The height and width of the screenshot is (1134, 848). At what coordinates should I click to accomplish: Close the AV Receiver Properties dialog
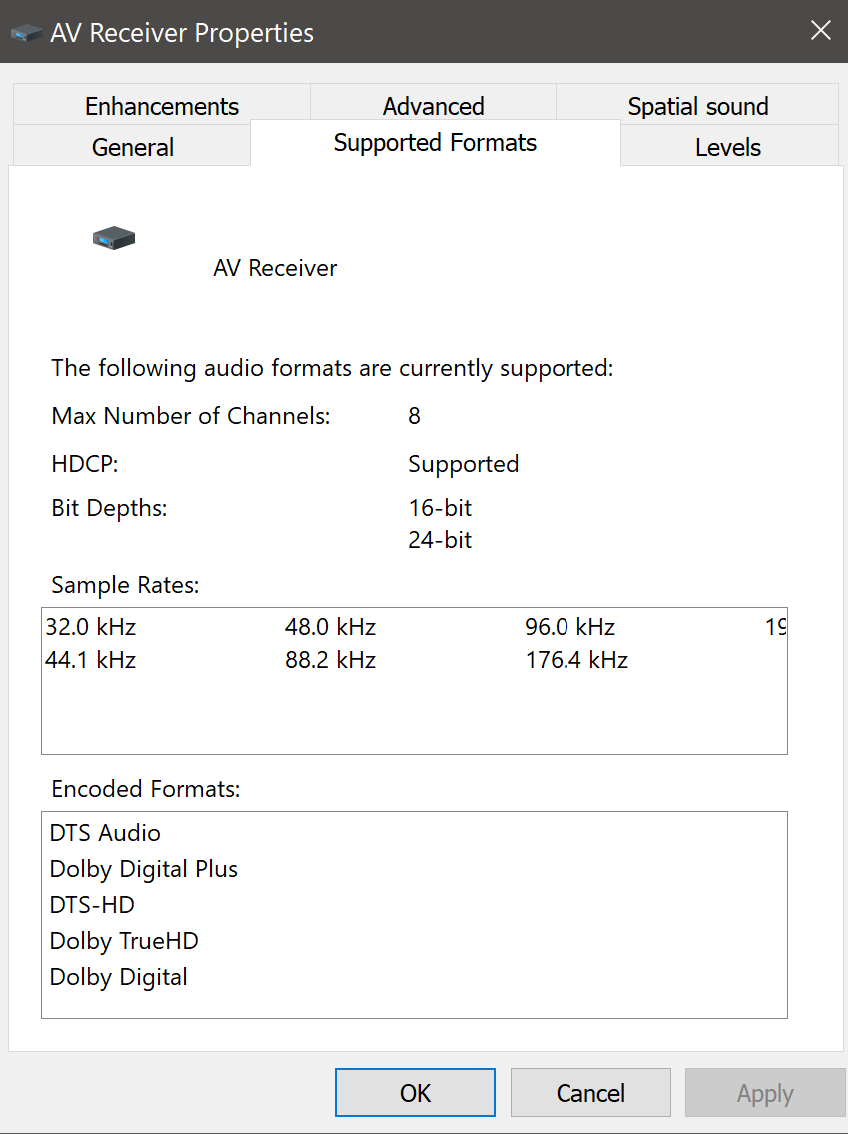(820, 31)
